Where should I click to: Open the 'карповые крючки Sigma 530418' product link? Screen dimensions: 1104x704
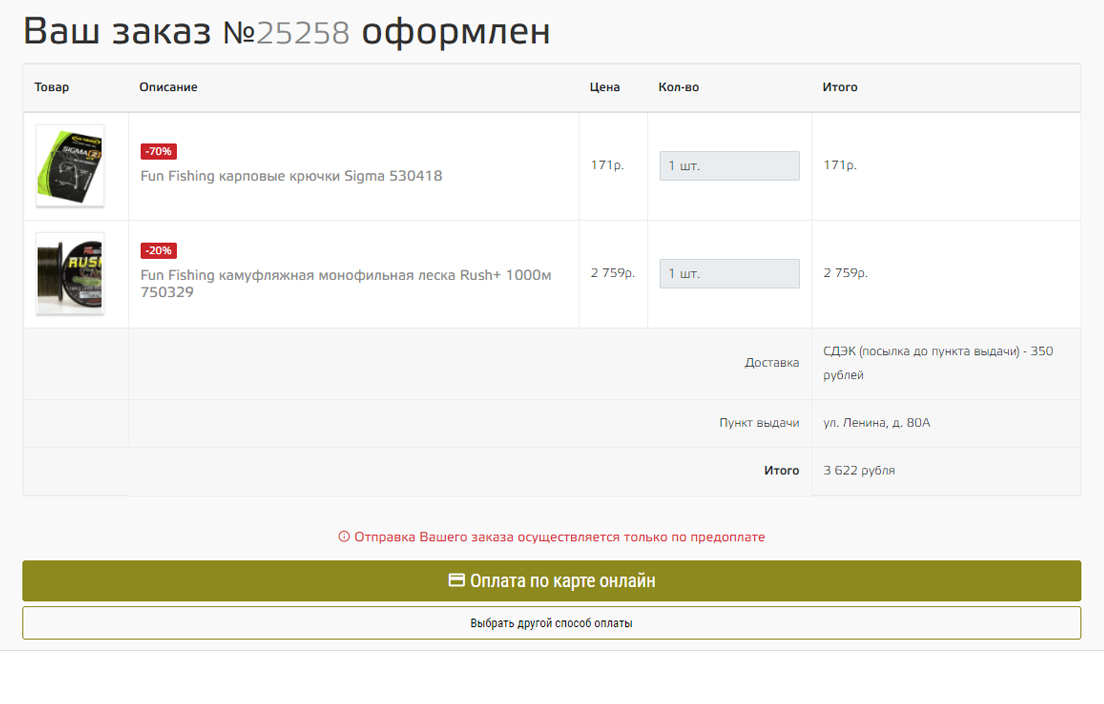291,176
